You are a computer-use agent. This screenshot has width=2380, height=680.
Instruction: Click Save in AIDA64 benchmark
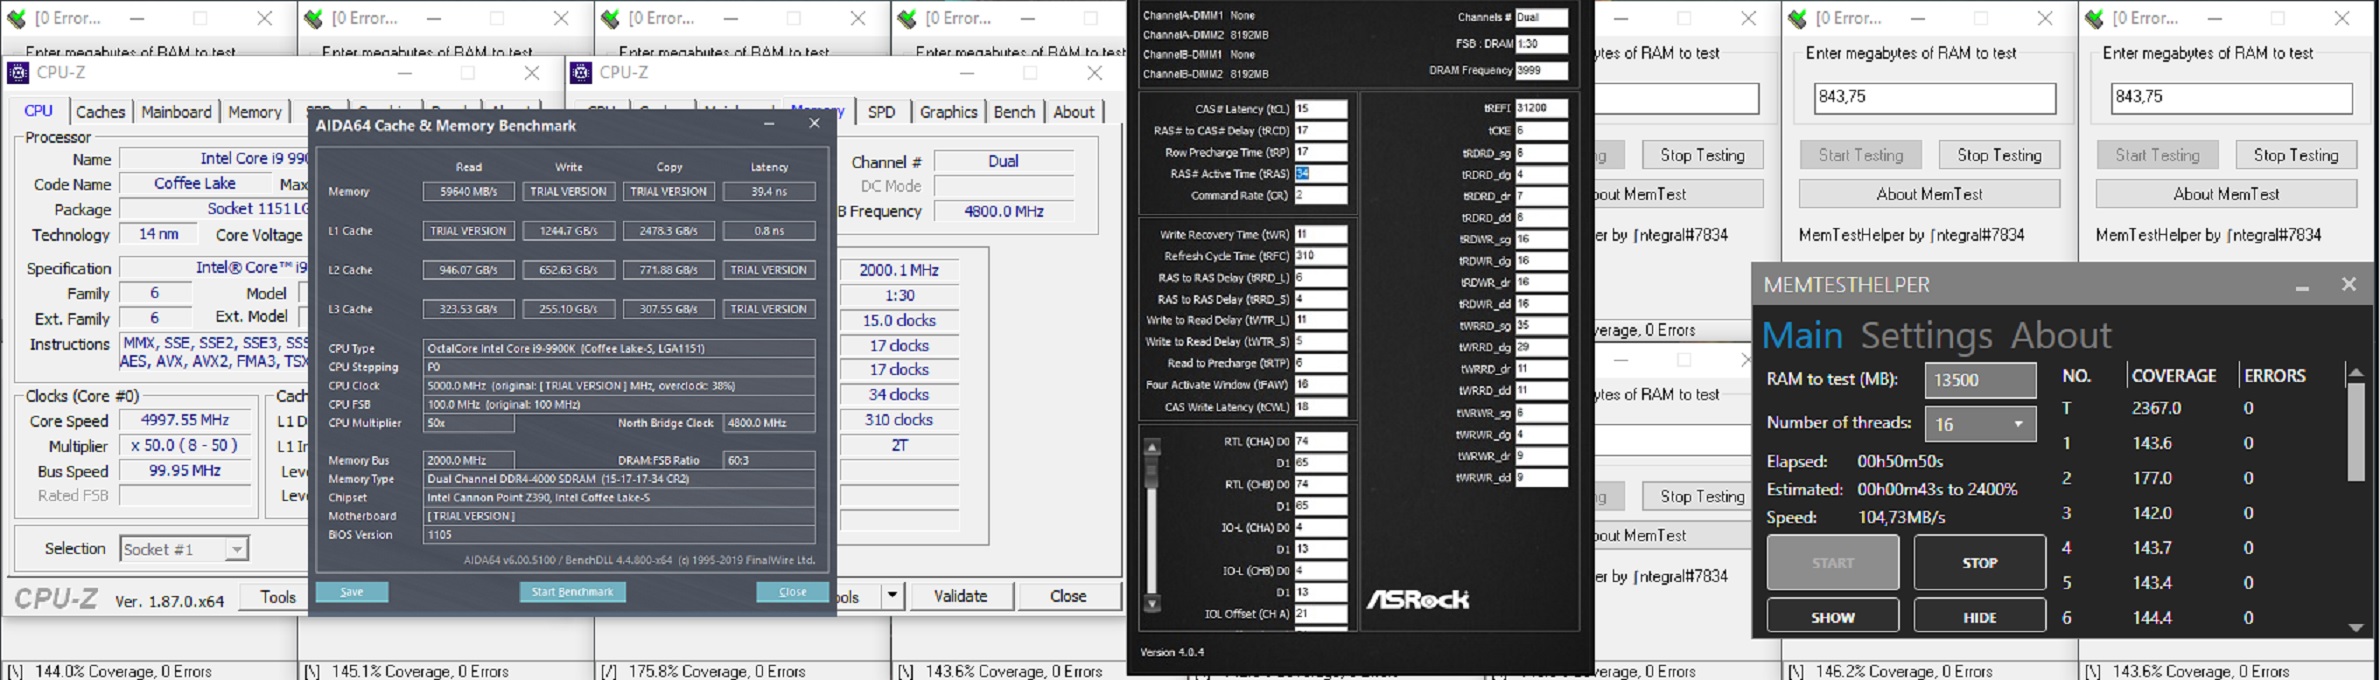pyautogui.click(x=352, y=592)
